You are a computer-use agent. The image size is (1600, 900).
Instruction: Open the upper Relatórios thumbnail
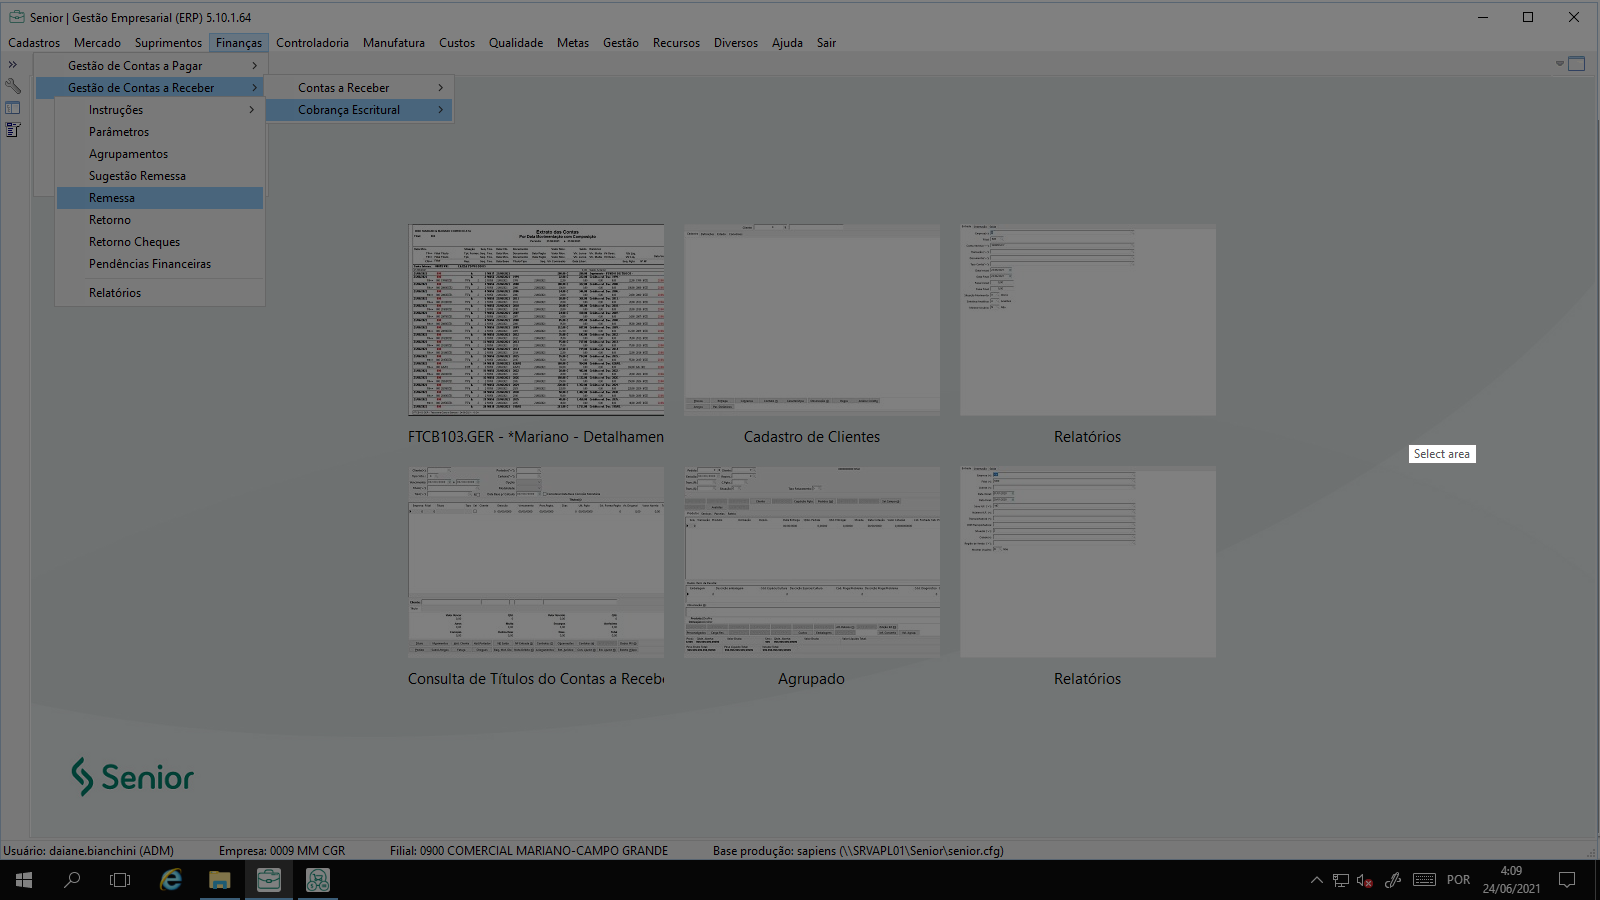coord(1088,320)
